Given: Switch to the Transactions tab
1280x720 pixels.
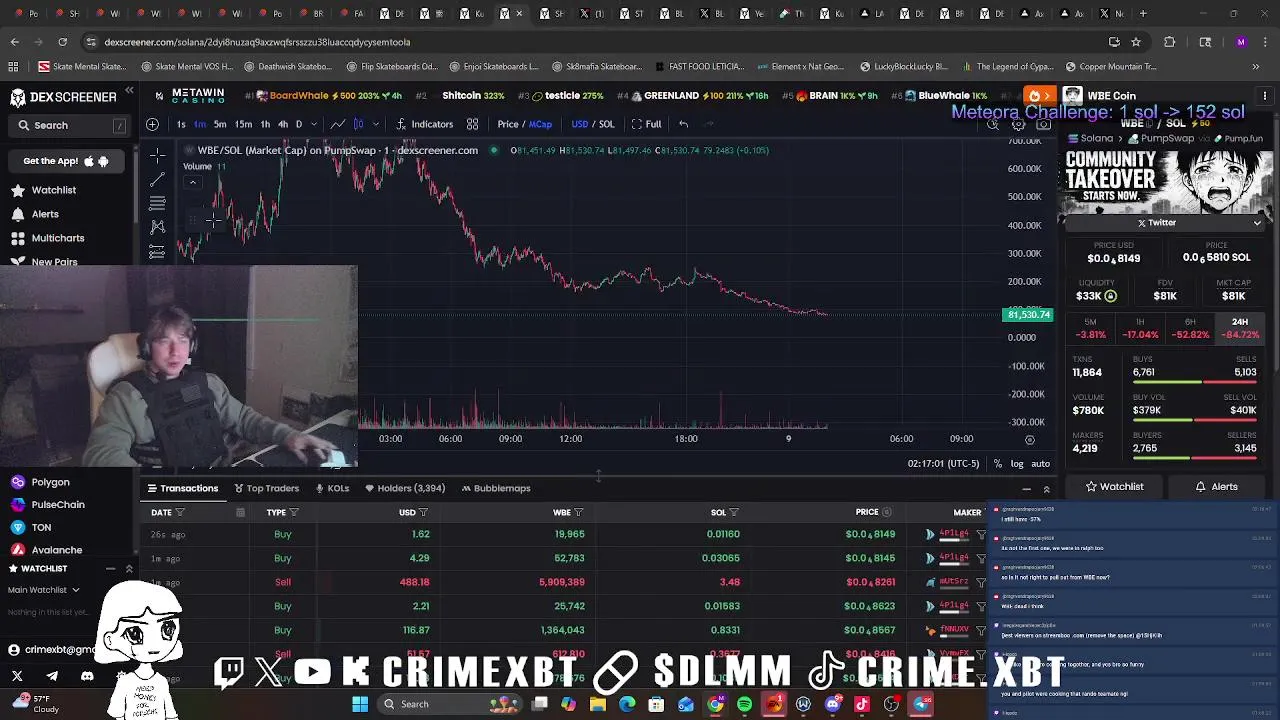Looking at the screenshot, I should [182, 488].
